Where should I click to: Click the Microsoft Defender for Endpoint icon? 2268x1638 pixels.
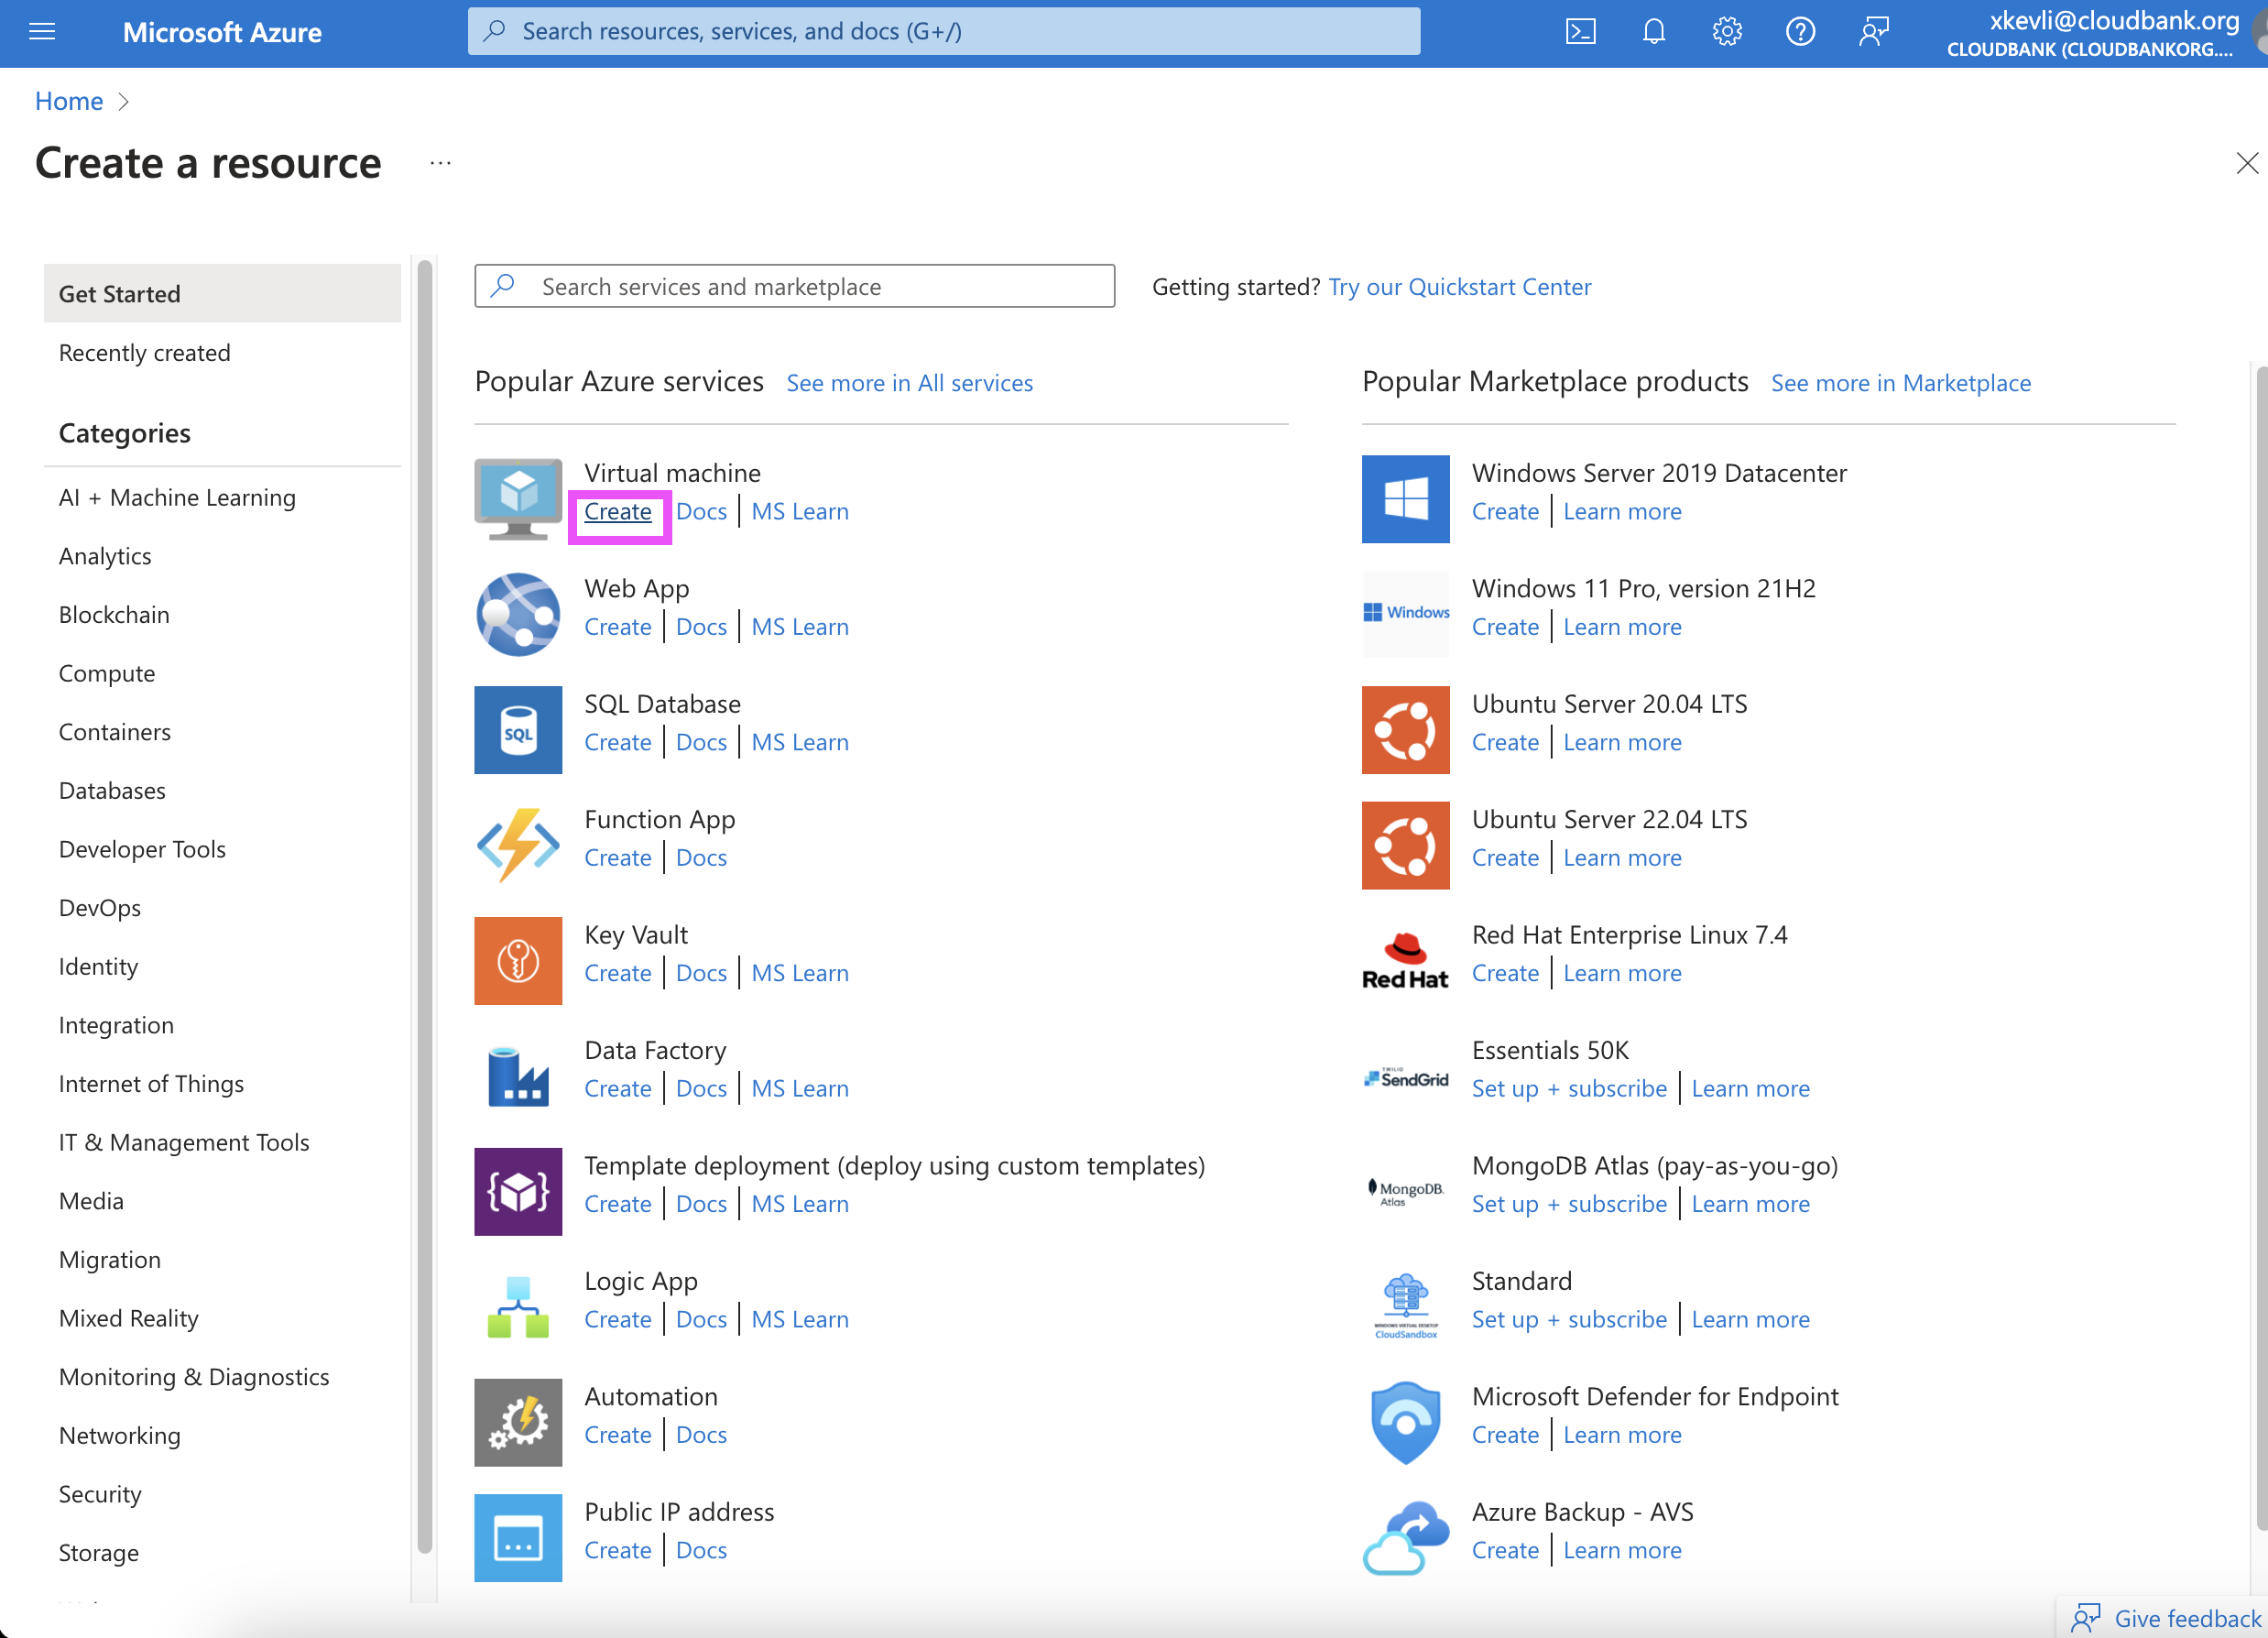click(x=1405, y=1422)
